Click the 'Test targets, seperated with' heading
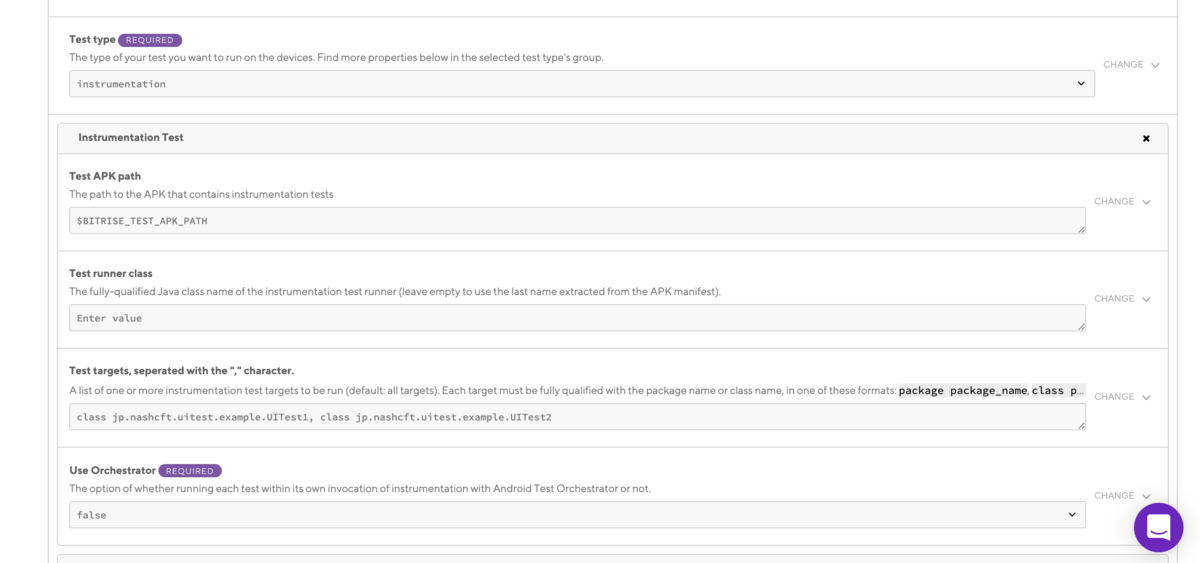This screenshot has height=563, width=1200. pyautogui.click(x=181, y=371)
